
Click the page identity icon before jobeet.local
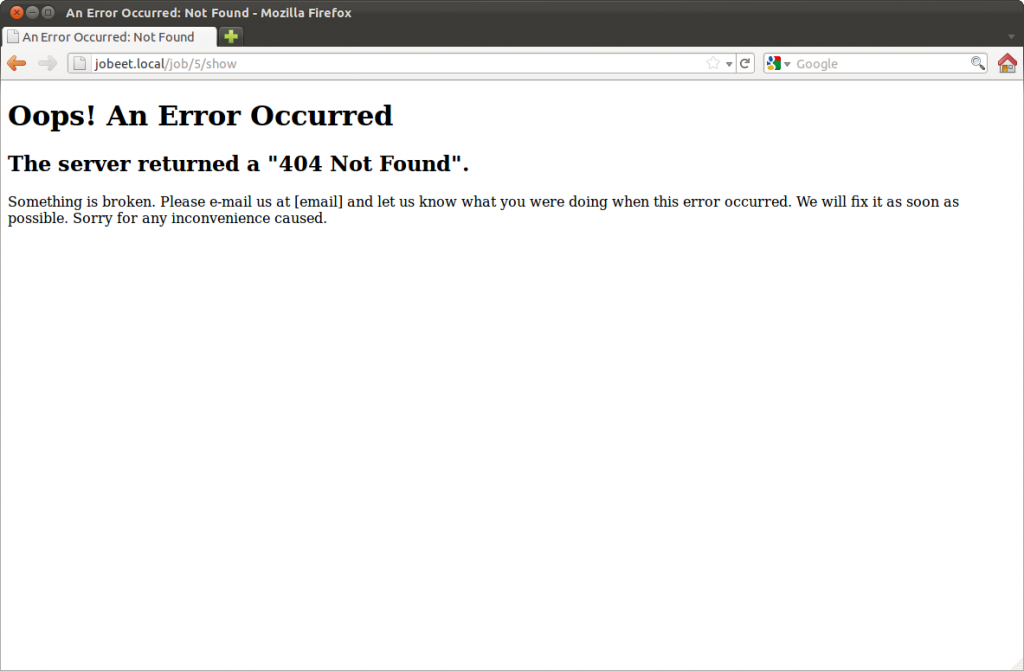(x=79, y=63)
